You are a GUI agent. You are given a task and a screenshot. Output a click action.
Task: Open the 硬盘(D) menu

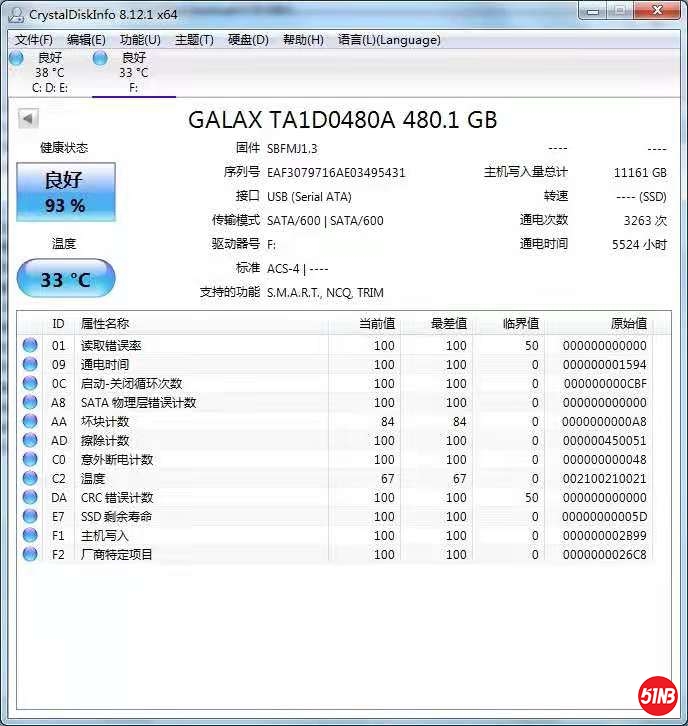click(x=248, y=40)
